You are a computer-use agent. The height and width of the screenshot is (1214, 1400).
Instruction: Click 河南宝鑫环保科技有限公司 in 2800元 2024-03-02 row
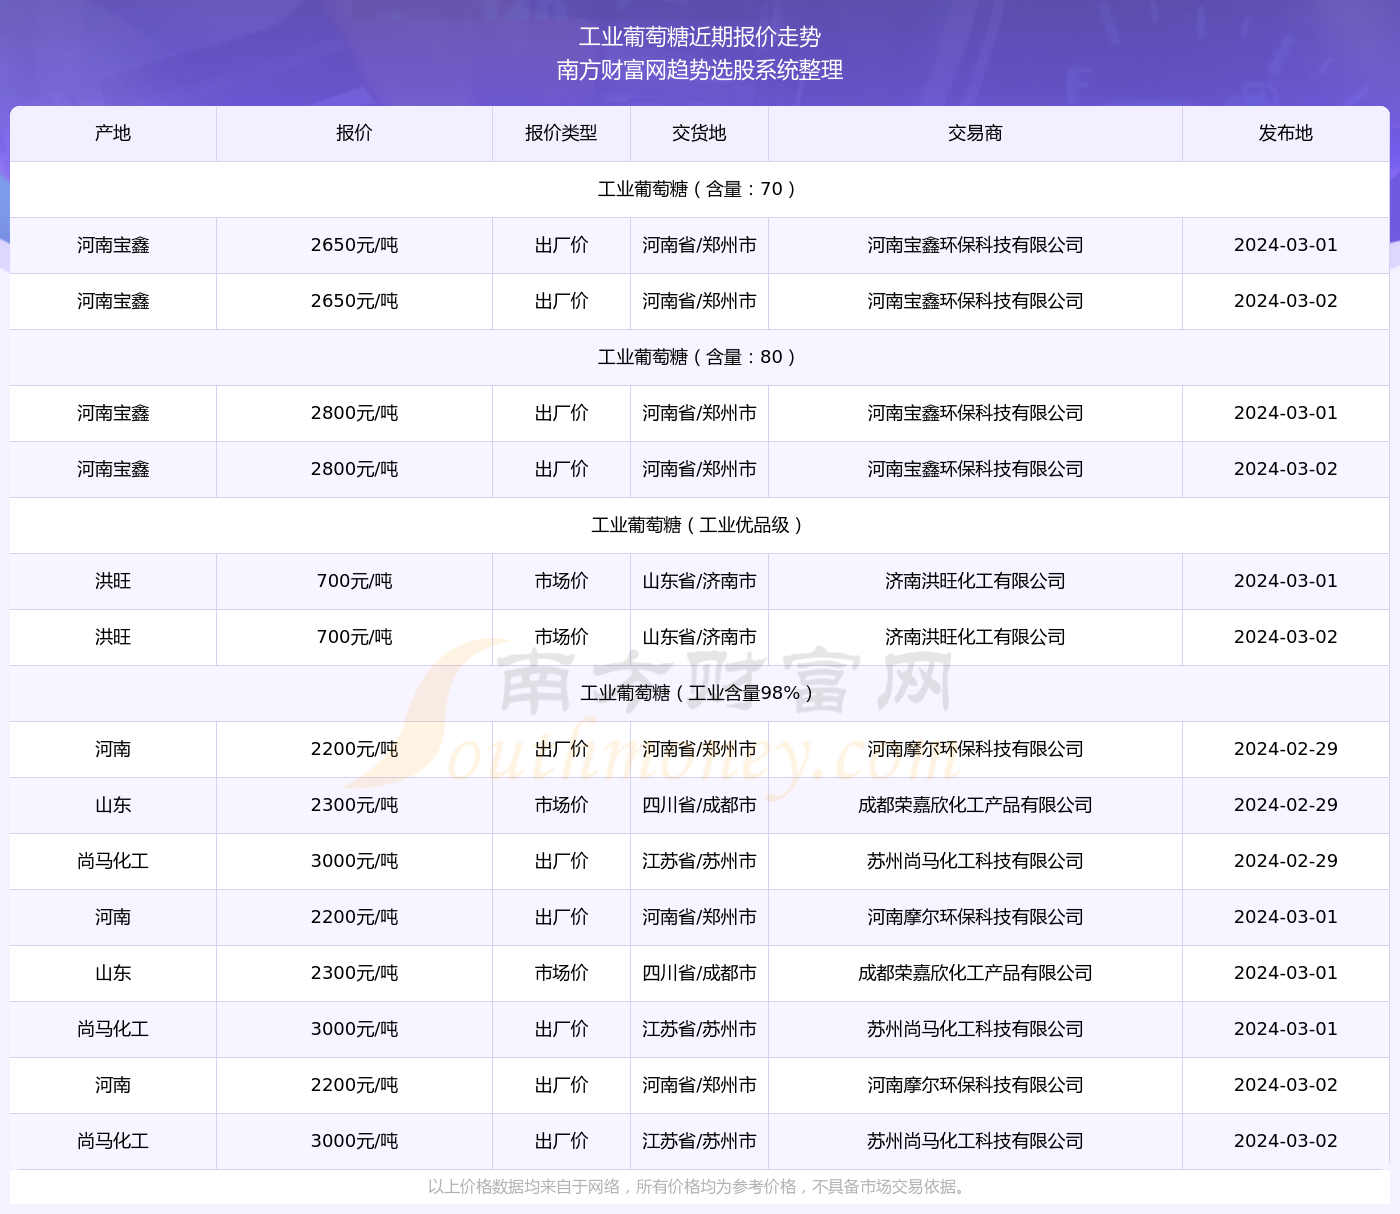pos(975,469)
